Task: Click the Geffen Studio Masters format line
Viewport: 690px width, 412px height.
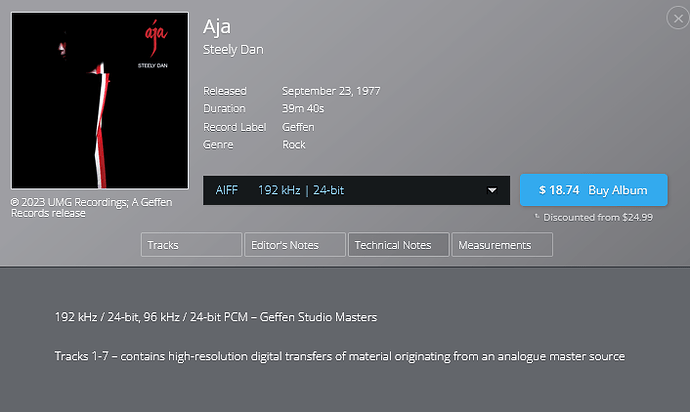Action: coord(216,317)
